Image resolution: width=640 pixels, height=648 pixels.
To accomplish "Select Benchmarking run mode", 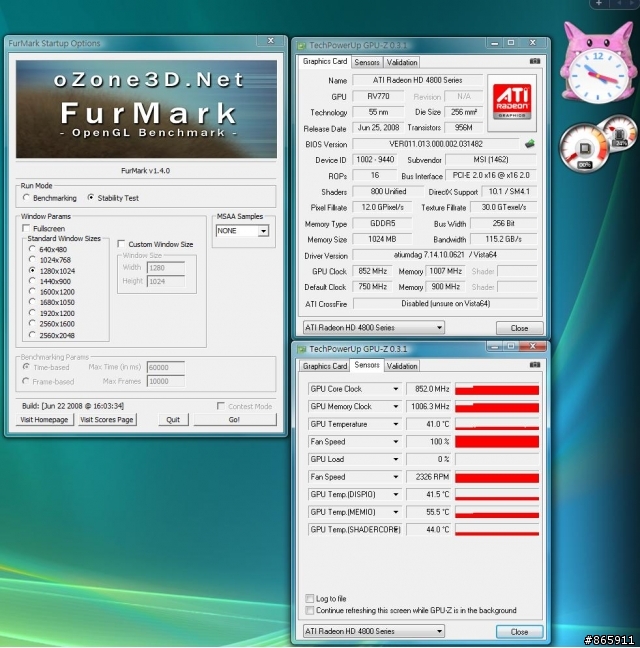I will tap(27, 198).
